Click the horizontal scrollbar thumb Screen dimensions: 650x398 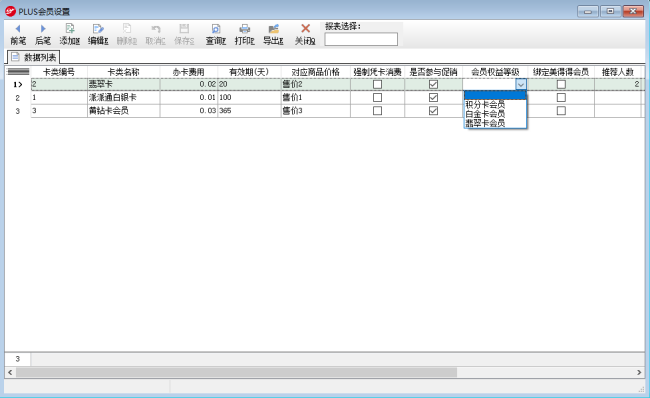pyautogui.click(x=236, y=372)
